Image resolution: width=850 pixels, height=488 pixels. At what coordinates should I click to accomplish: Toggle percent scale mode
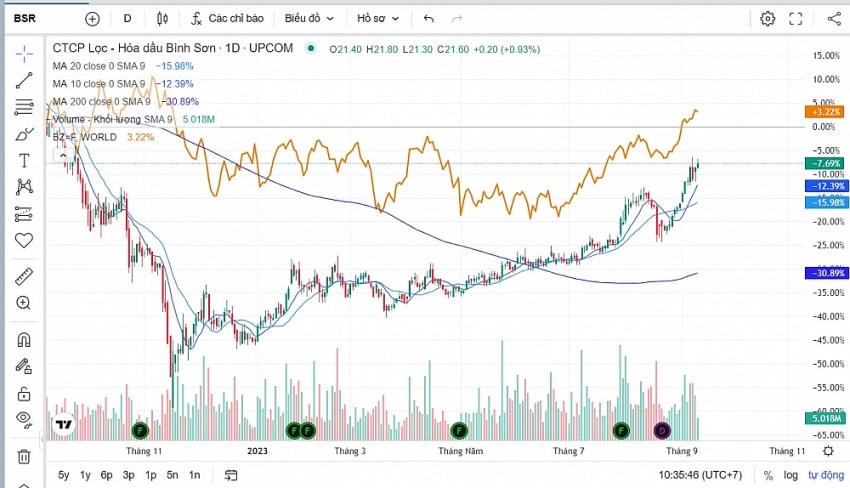click(x=768, y=476)
